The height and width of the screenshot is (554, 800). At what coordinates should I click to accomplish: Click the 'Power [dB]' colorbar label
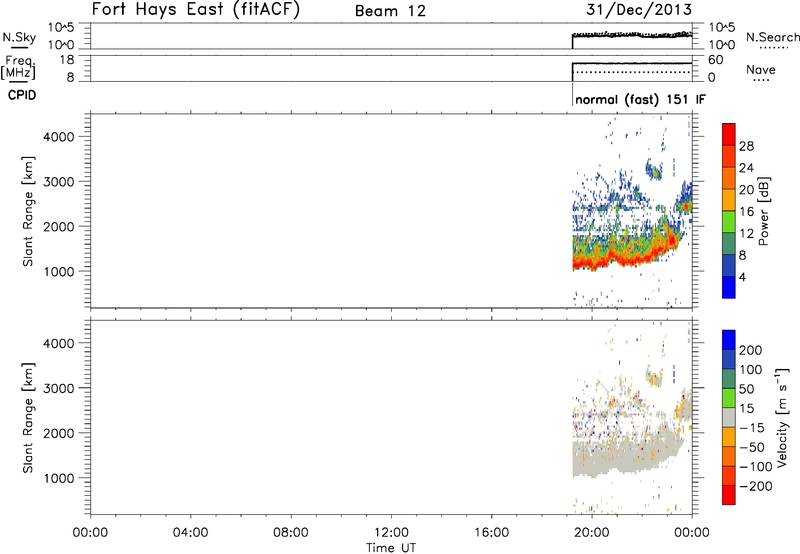click(x=763, y=211)
